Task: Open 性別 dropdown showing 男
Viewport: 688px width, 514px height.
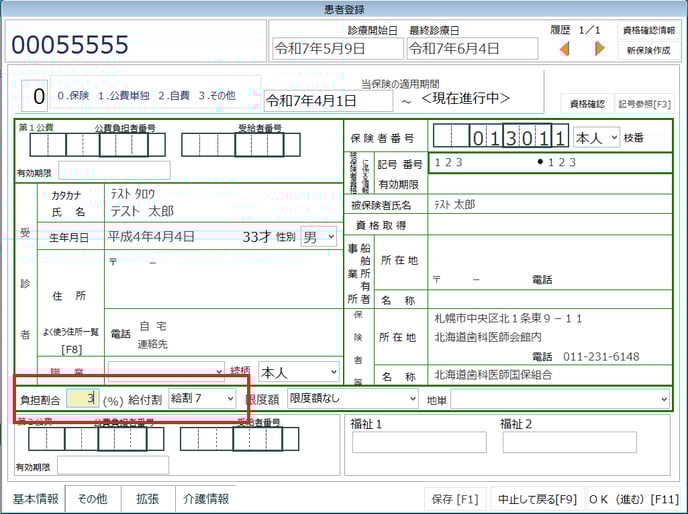Action: [319, 237]
